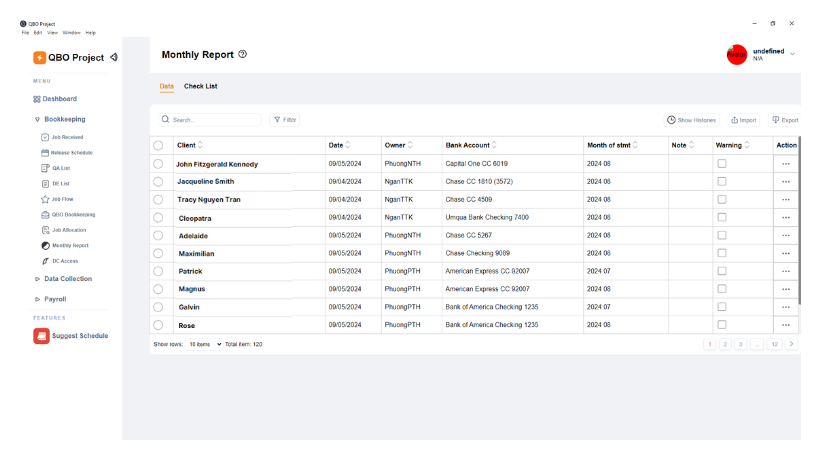This screenshot has height=460, width=820.
Task: Open the Window menu
Action: click(x=71, y=33)
